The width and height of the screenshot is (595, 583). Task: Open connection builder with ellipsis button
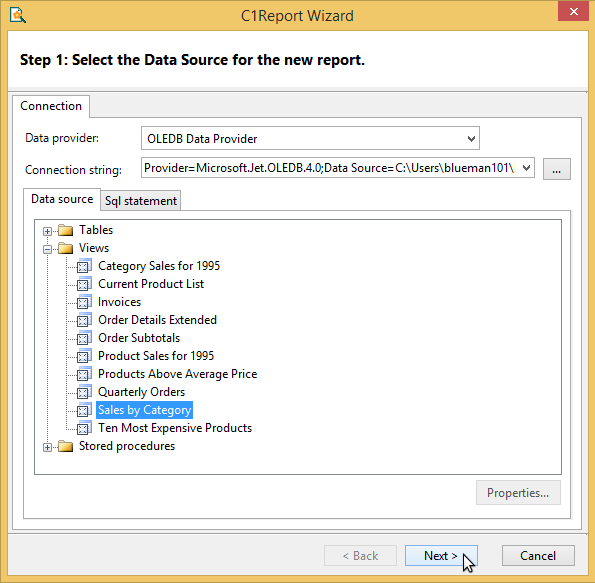(557, 169)
